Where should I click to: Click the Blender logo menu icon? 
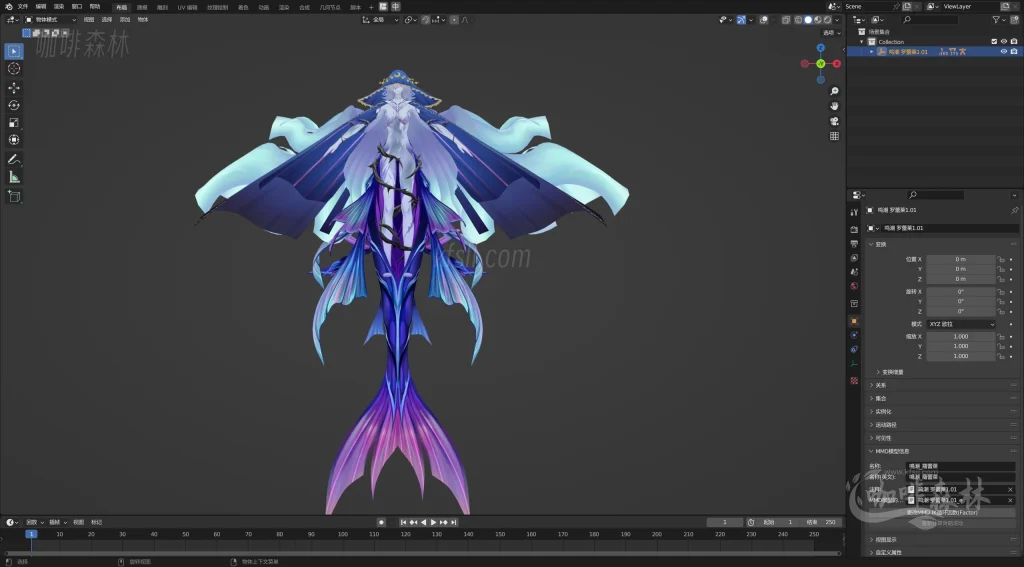pos(8,7)
